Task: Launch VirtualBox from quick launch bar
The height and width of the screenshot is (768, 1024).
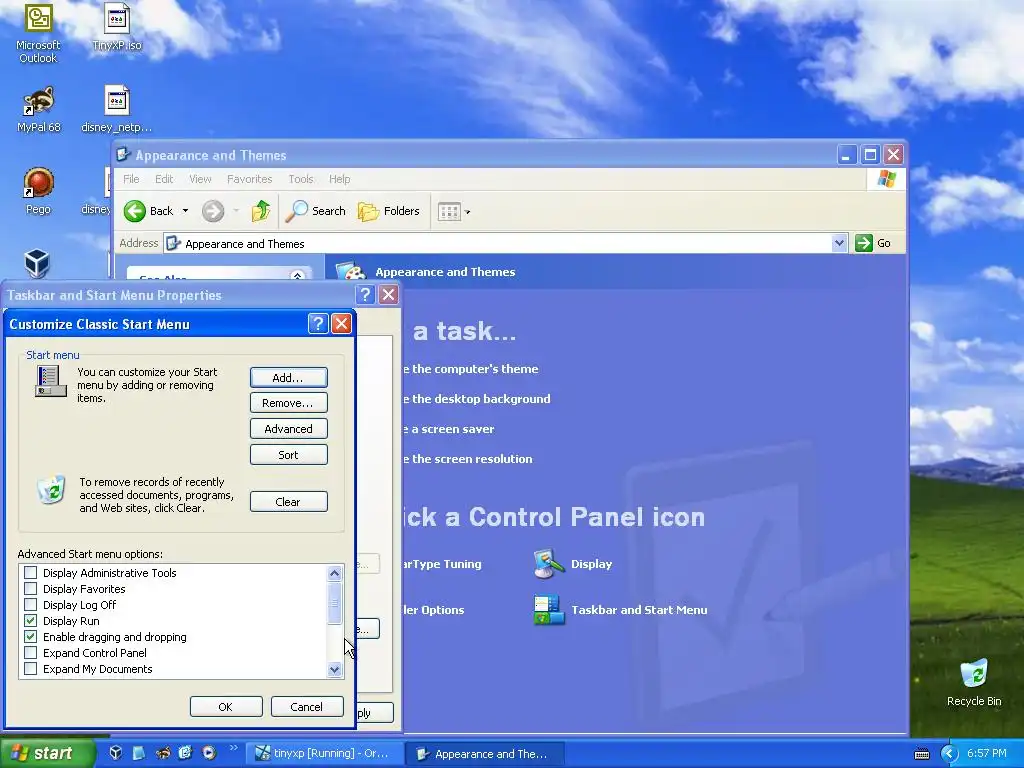Action: click(x=116, y=753)
